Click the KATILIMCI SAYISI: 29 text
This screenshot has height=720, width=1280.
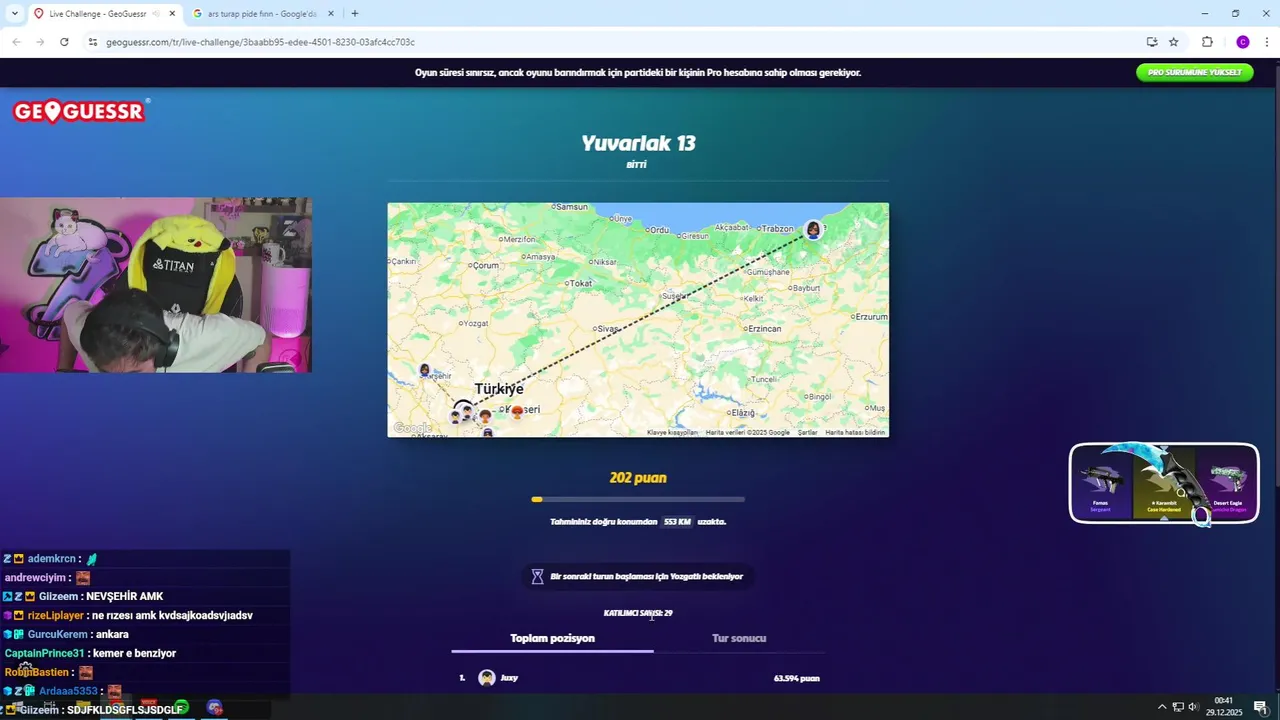pyautogui.click(x=638, y=613)
